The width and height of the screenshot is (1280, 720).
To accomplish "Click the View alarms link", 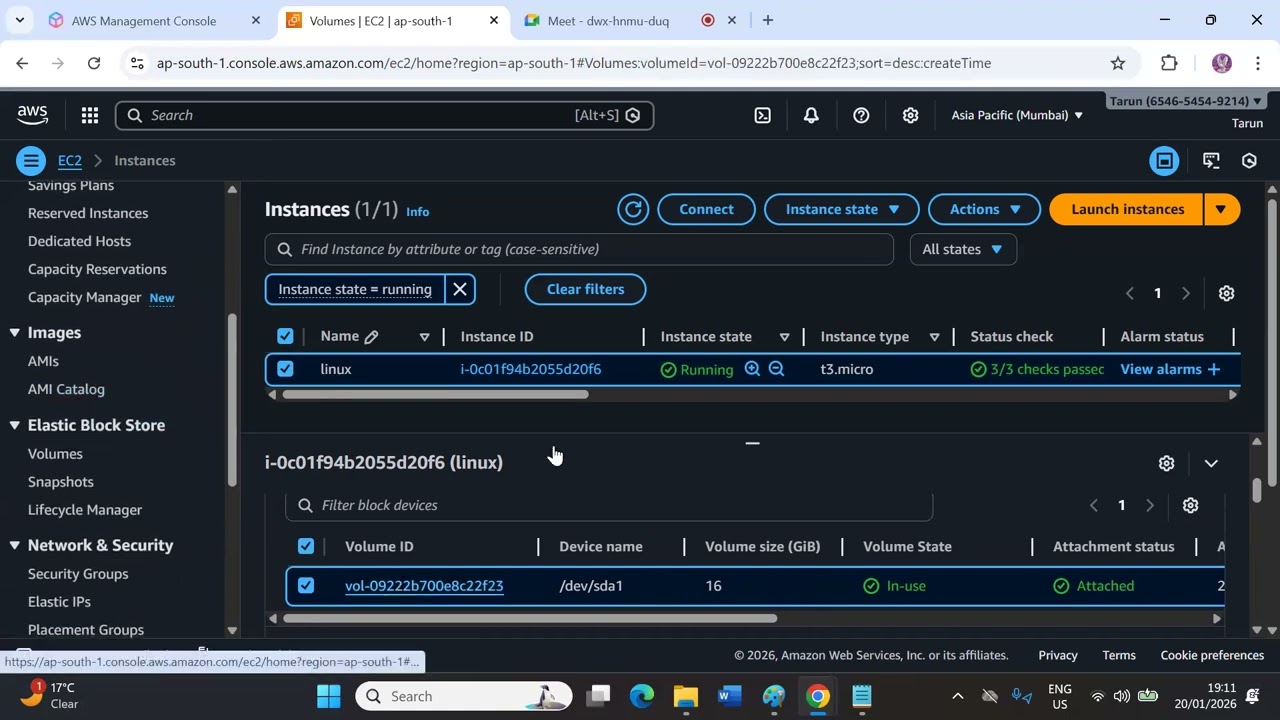I will tap(1170, 369).
